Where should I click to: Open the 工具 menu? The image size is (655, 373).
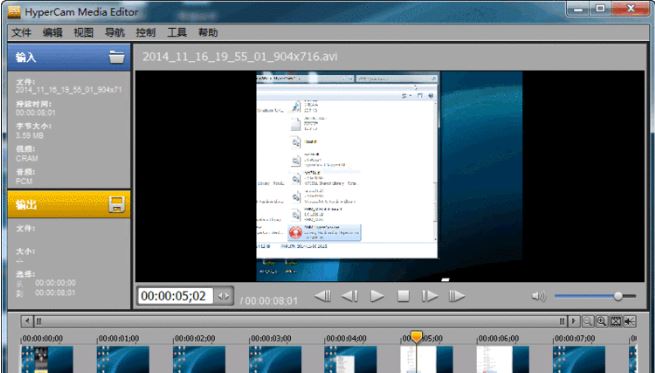pos(177,33)
